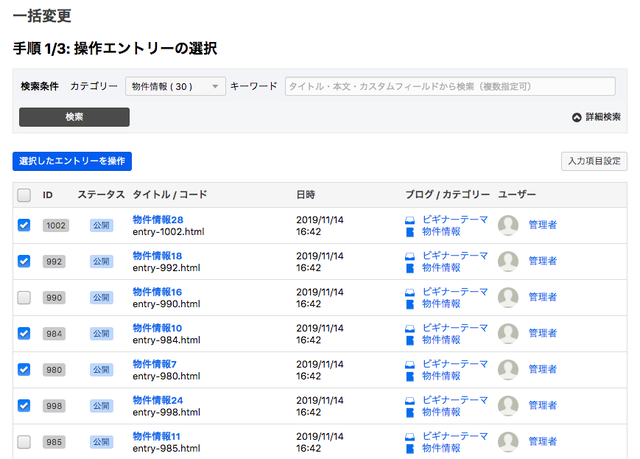Screen dimensions: 640x459
Task: Check the checkbox for entry ID 985
Action: pos(24,441)
